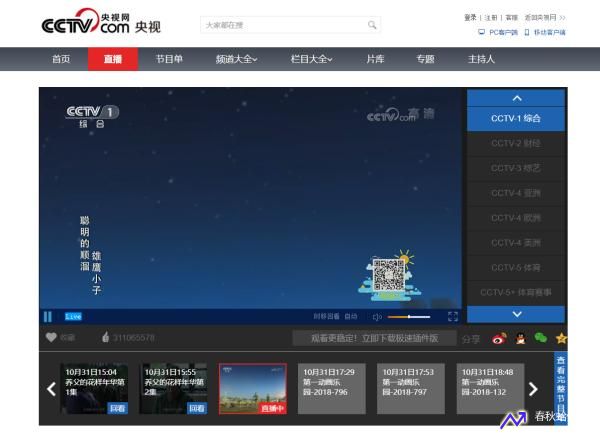
Task: Like with the thumbs-up icon
Action: tap(106, 337)
